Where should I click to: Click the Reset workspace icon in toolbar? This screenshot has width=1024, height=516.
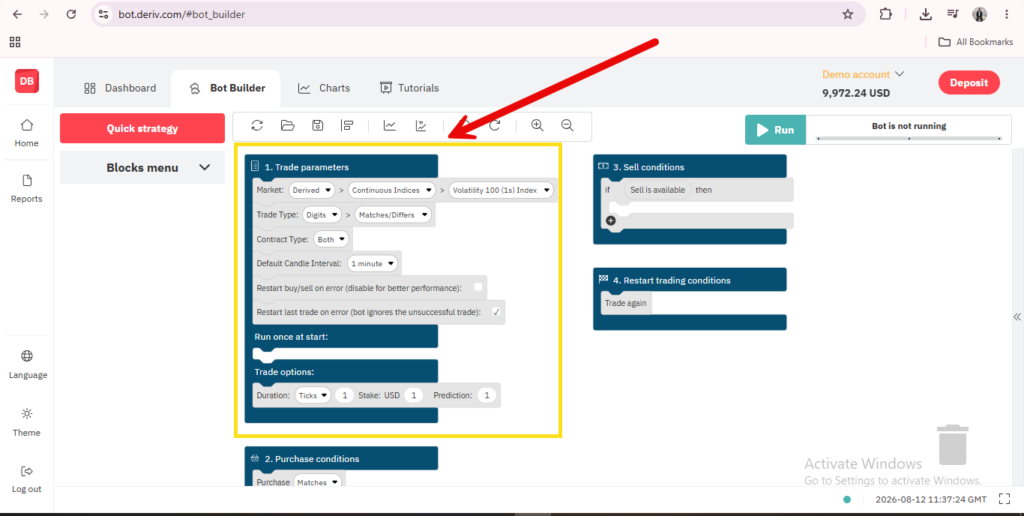[x=257, y=125]
